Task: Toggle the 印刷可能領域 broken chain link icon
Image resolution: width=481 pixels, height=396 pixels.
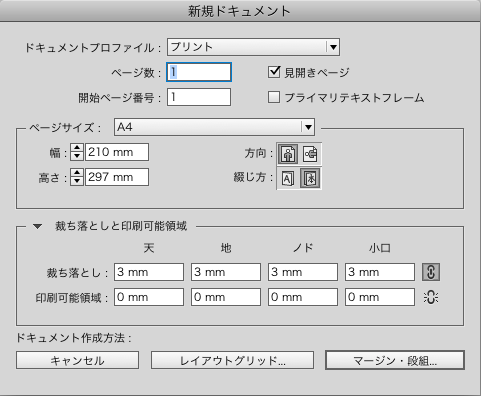Action: pos(431,297)
